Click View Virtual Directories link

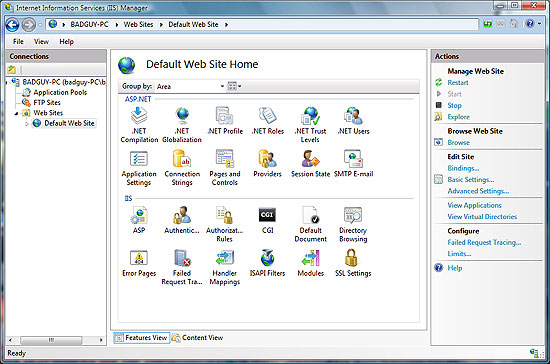coord(482,217)
